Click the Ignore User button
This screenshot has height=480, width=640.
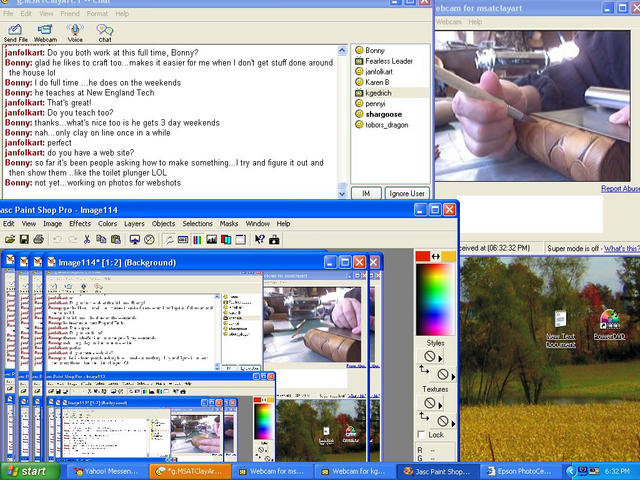pos(407,193)
